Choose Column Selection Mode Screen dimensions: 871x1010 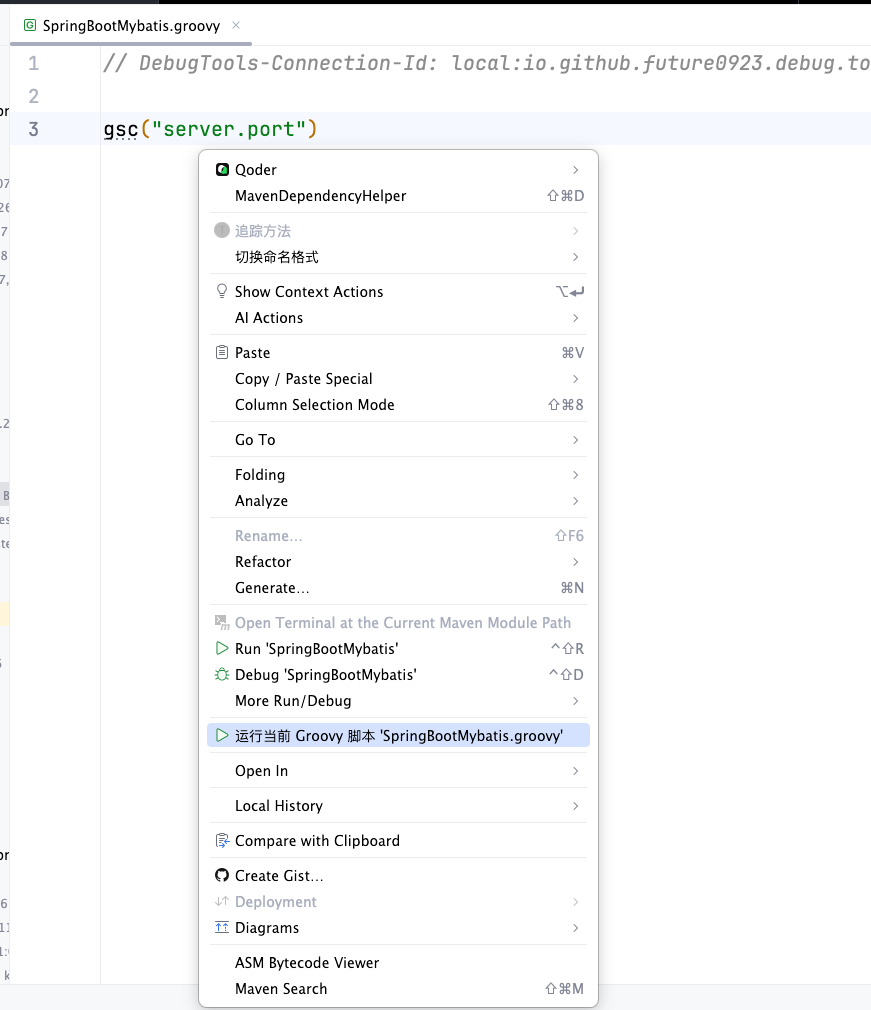point(398,405)
